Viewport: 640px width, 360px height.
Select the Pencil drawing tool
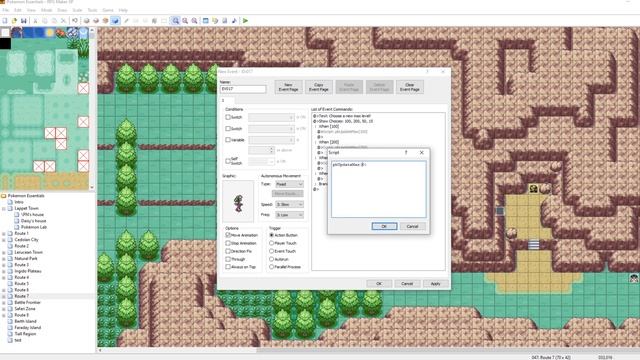[x=127, y=20]
